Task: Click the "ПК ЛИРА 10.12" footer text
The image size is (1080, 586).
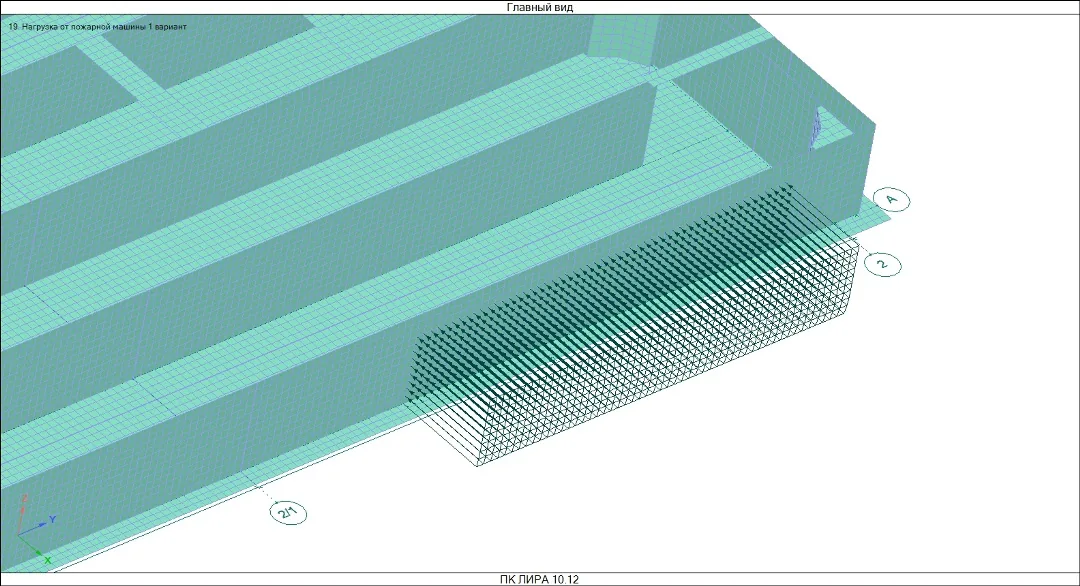Action: coord(539,579)
